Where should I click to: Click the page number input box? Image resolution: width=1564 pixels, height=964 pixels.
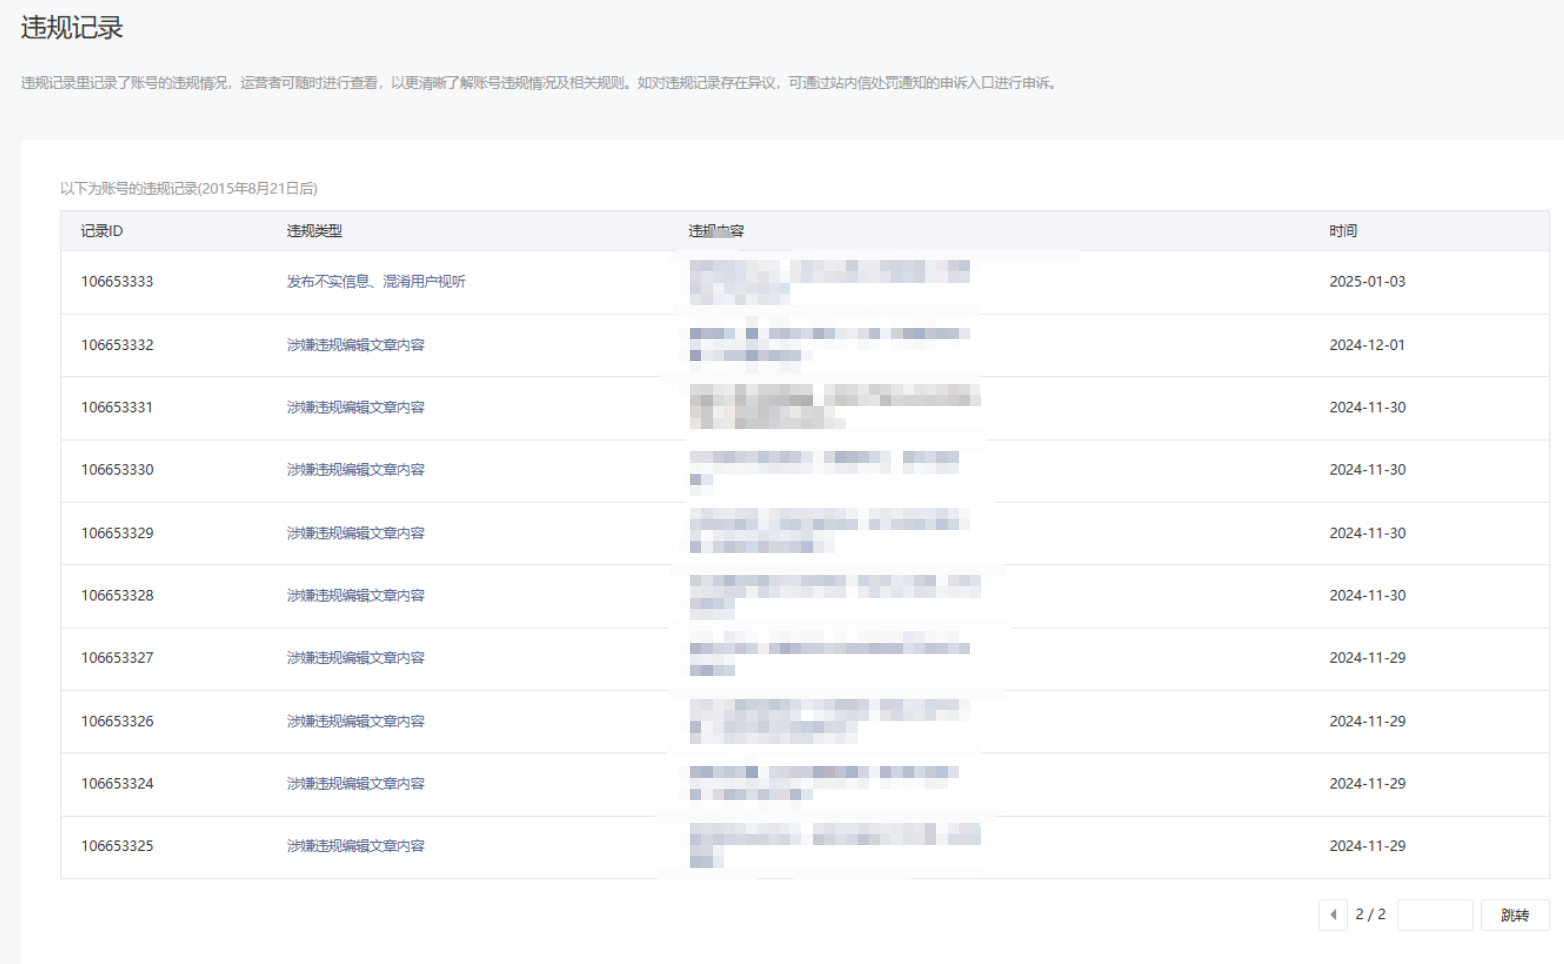(1434, 915)
